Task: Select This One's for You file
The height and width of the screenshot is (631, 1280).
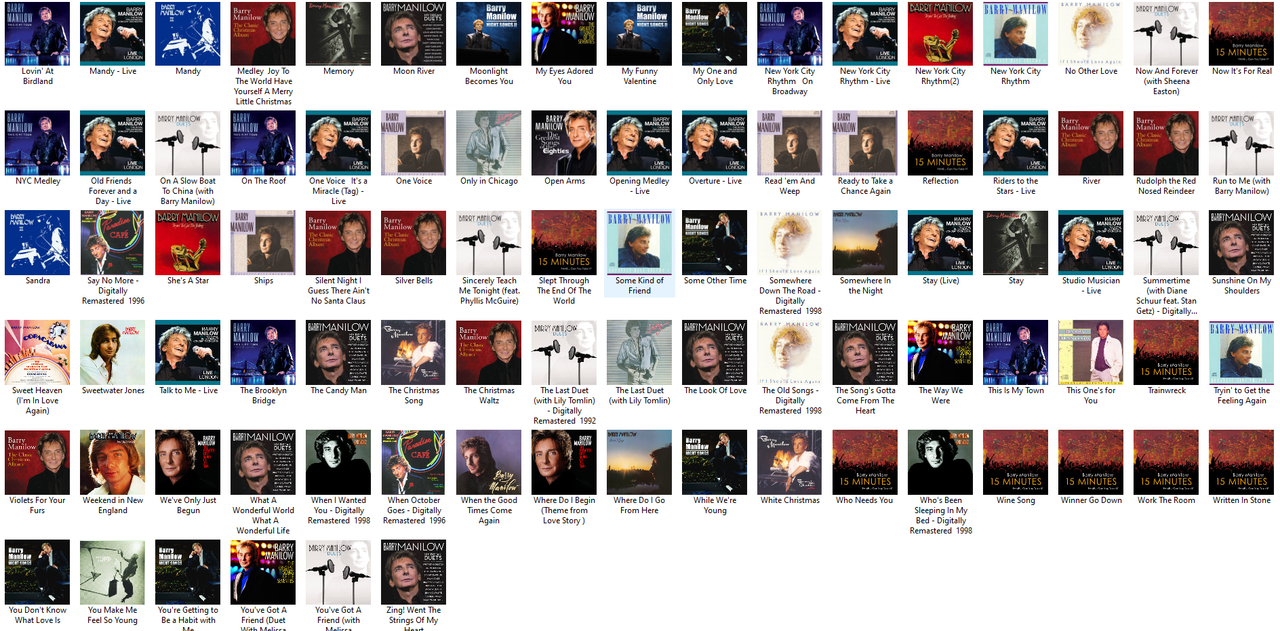Action: 1091,353
